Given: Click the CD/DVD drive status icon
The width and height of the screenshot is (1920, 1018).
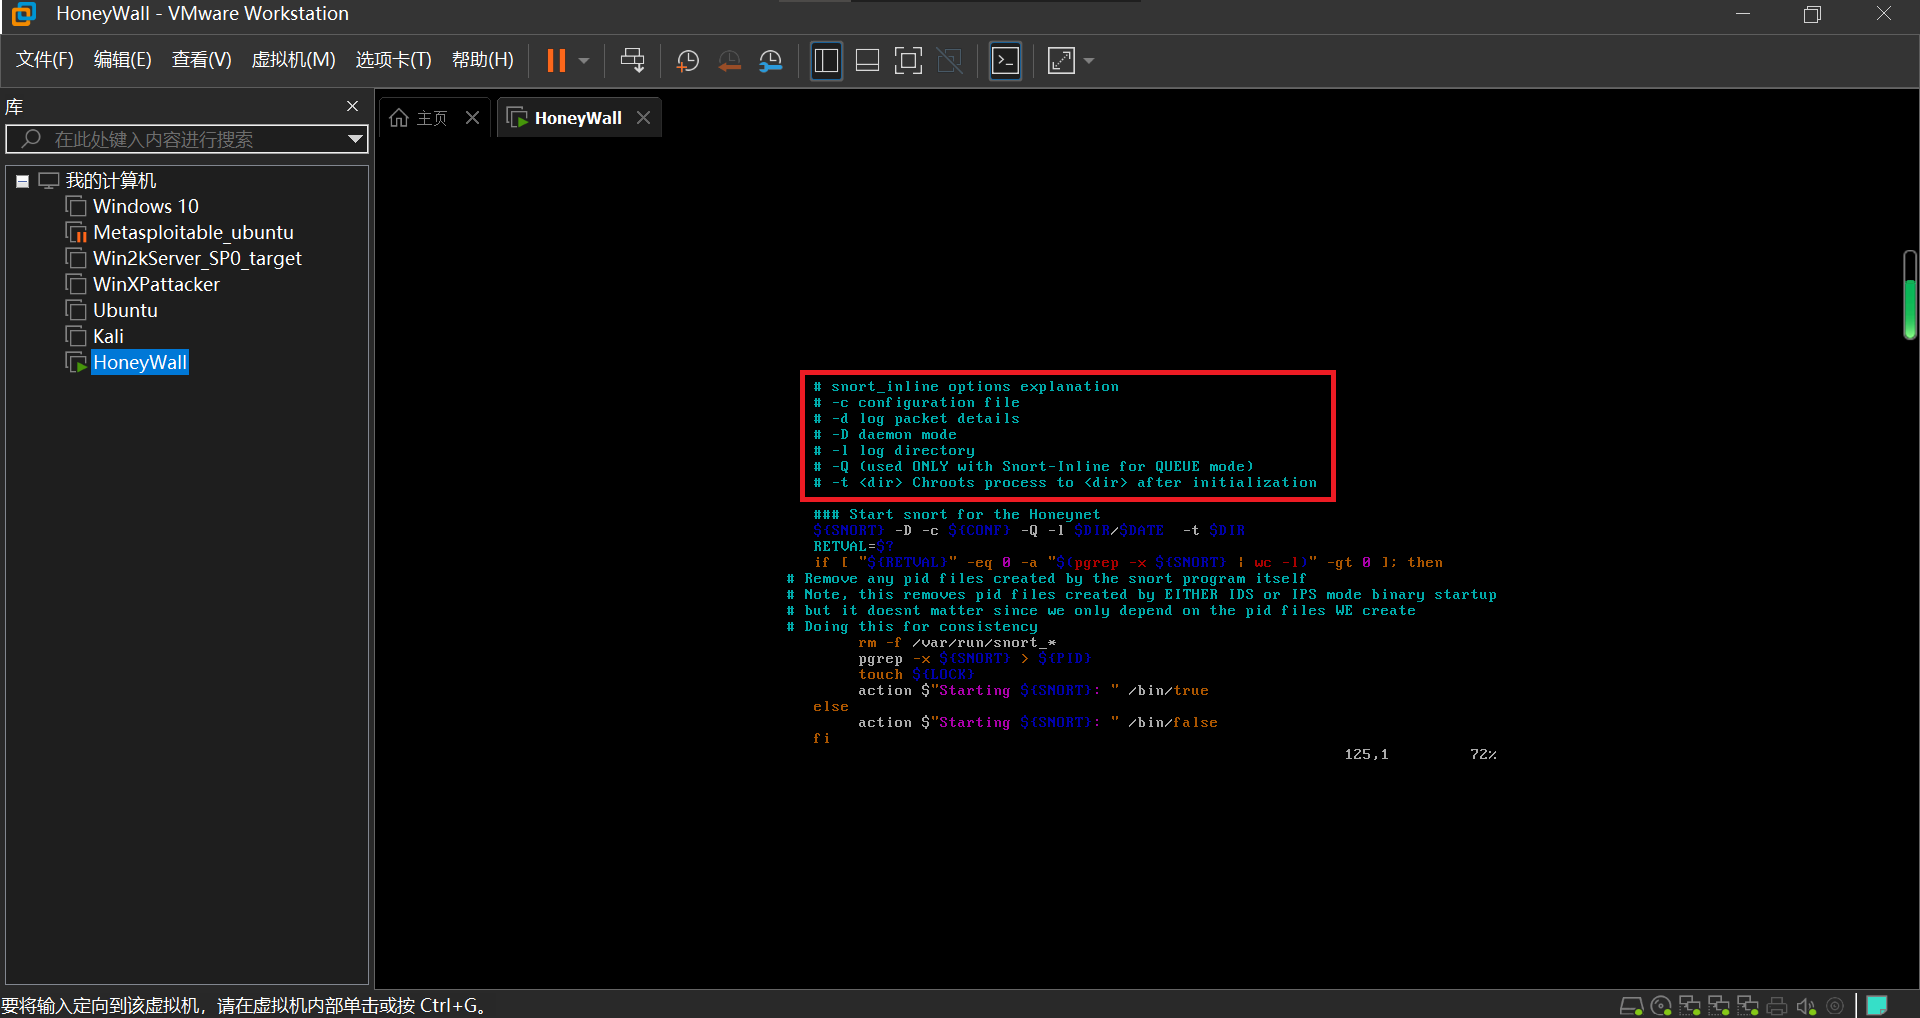Looking at the screenshot, I should (1661, 1006).
